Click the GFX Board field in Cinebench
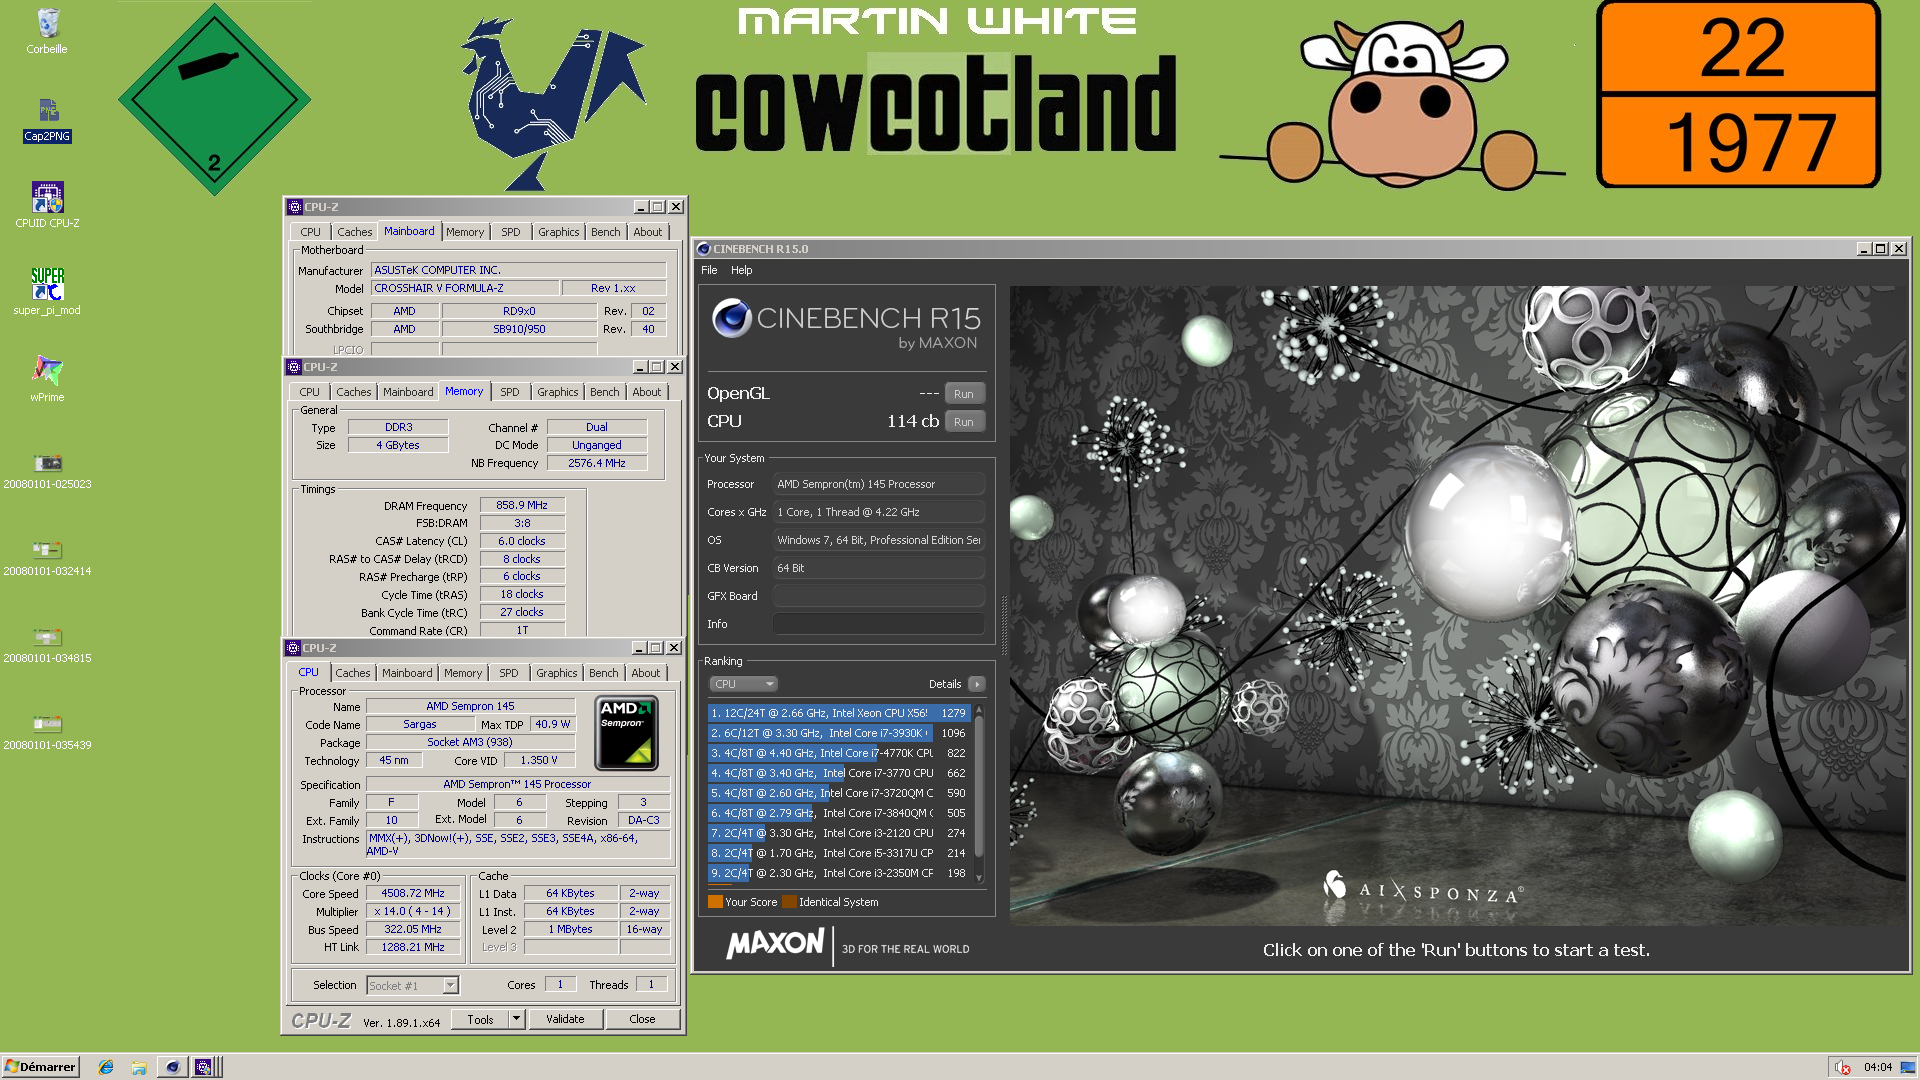1920x1080 pixels. tap(878, 596)
